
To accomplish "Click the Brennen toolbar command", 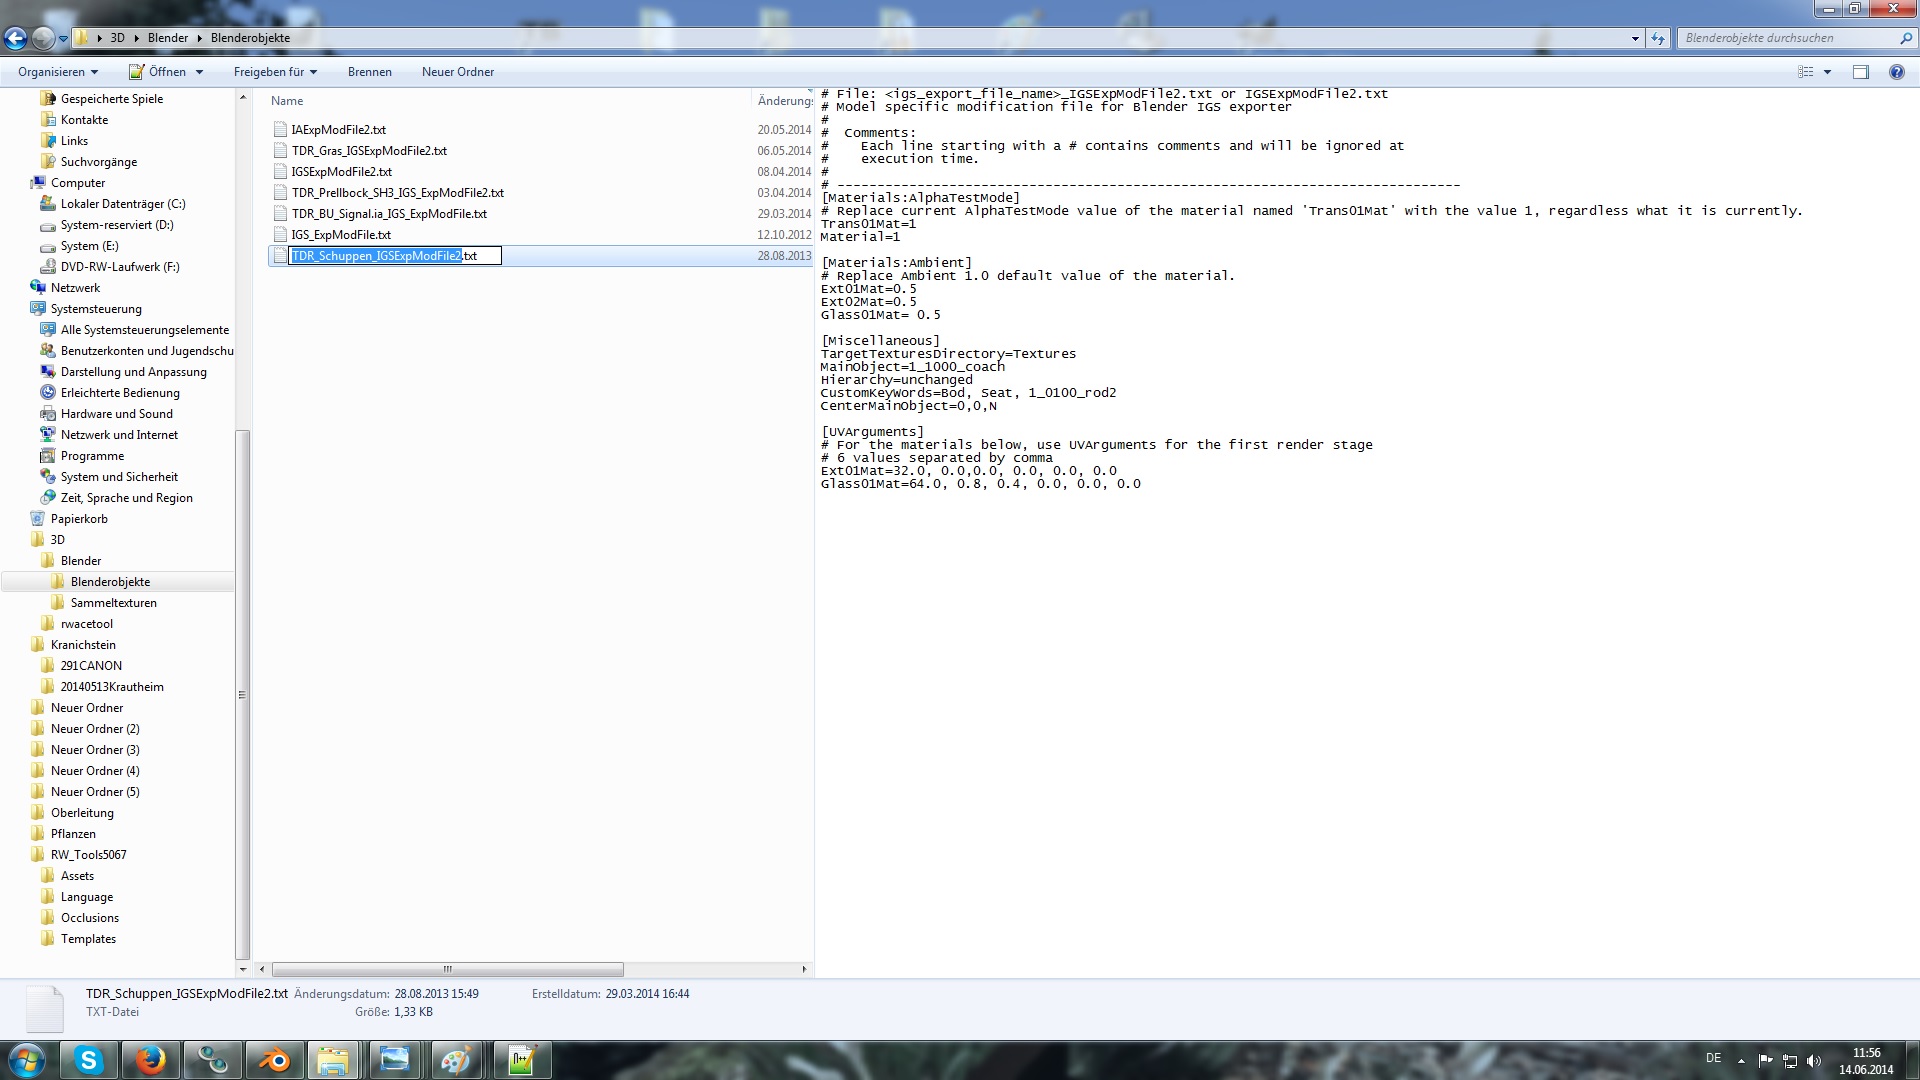I will (369, 72).
